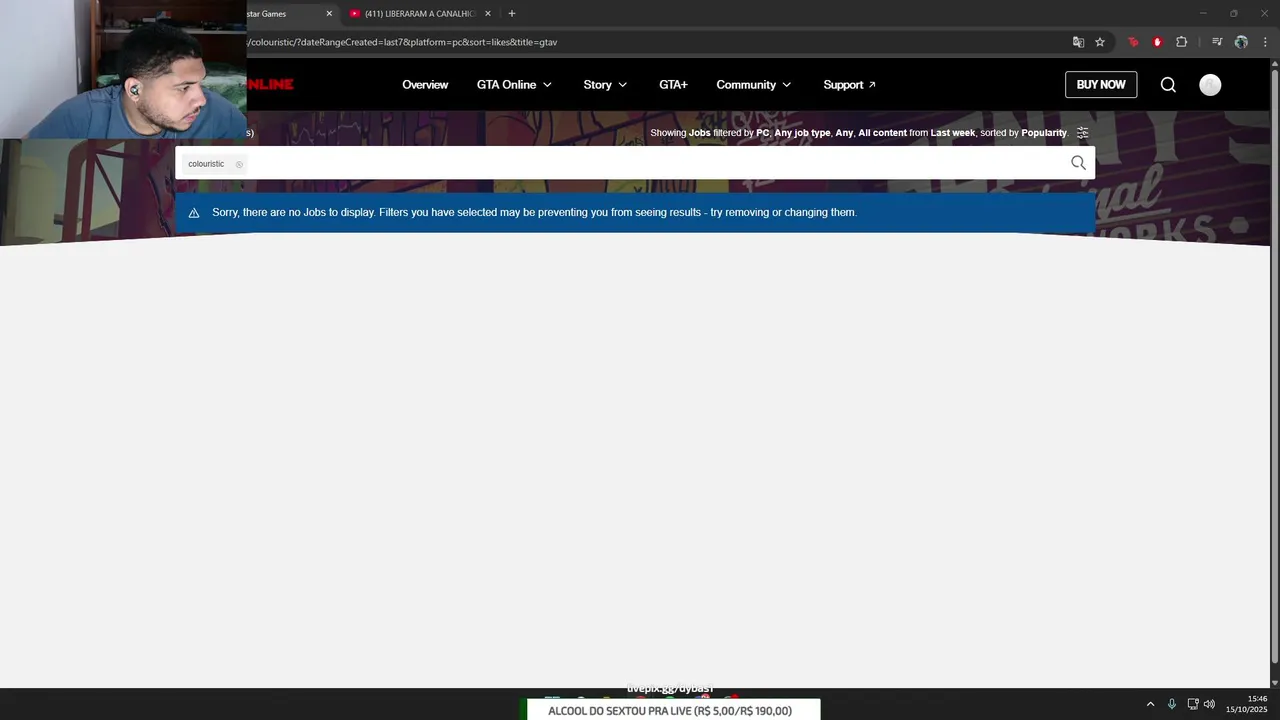Open the red tag extension icon
The image size is (1280, 720).
click(1133, 42)
